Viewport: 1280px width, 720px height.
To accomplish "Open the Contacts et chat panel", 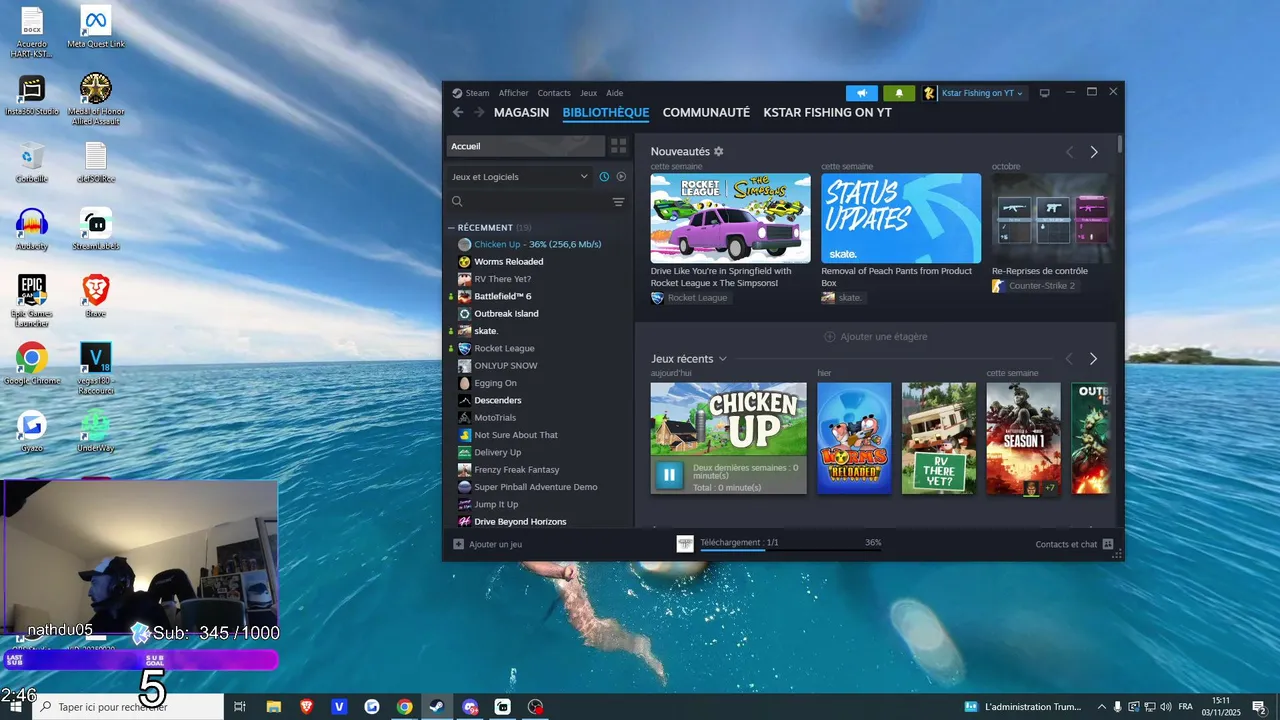I will click(x=1074, y=544).
